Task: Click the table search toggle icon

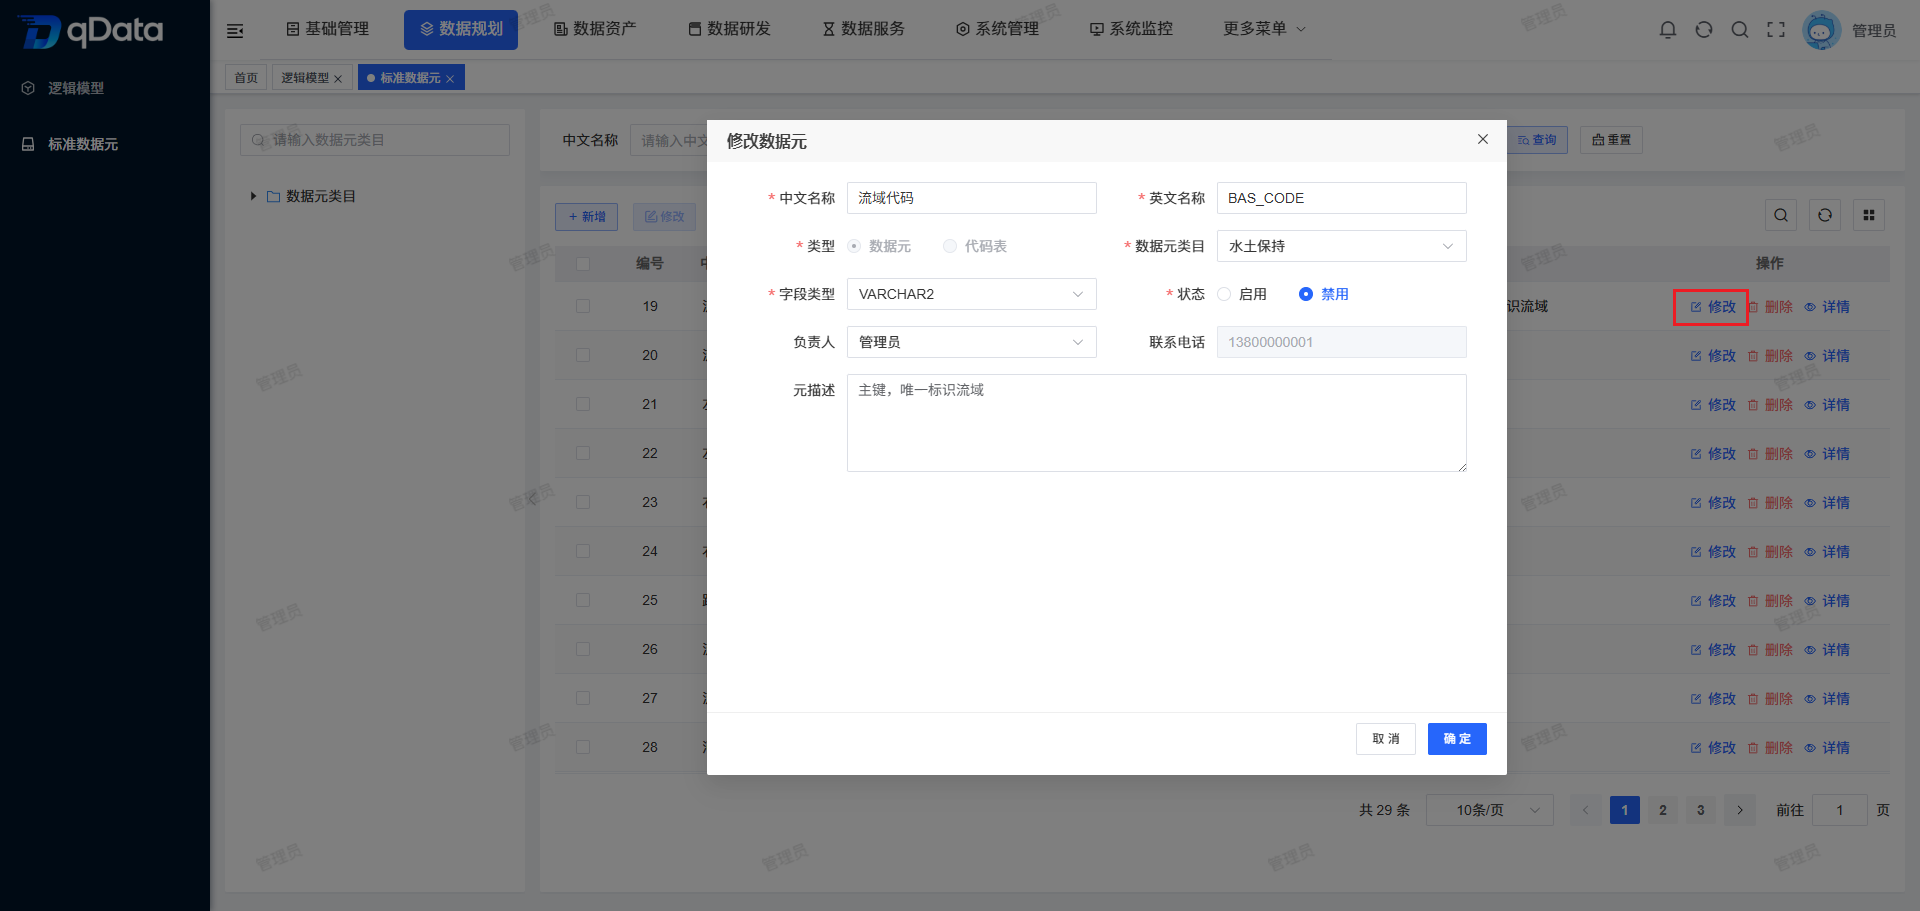Action: (x=1781, y=215)
